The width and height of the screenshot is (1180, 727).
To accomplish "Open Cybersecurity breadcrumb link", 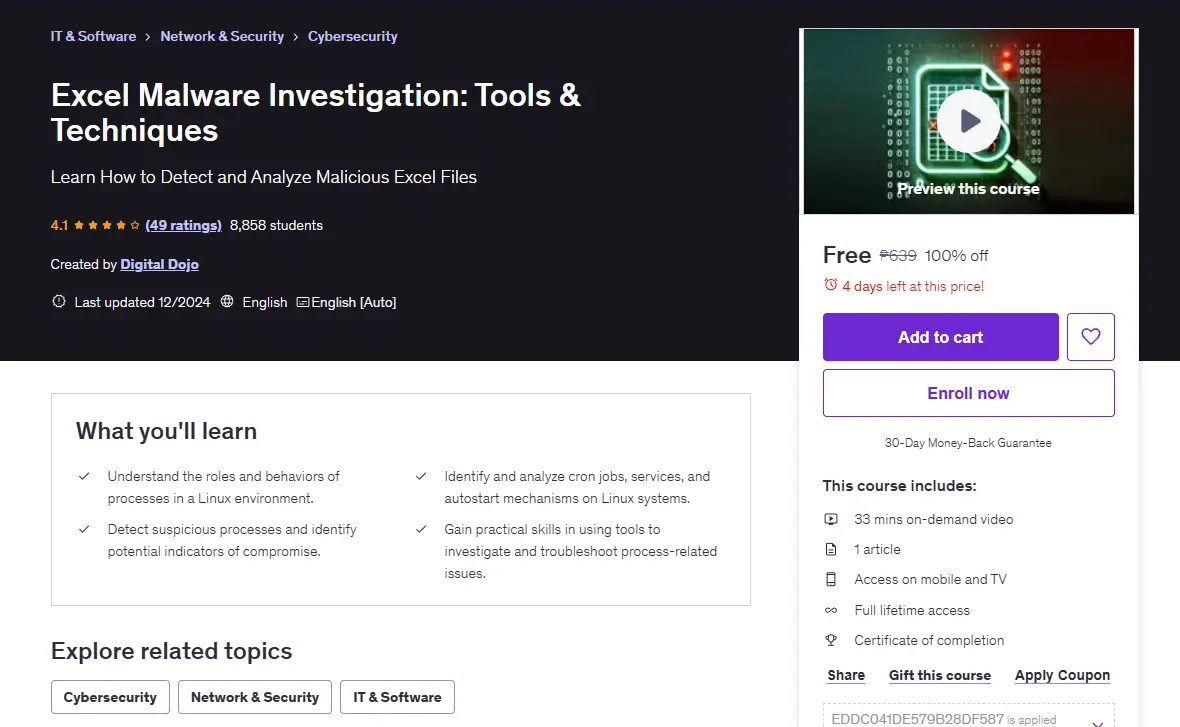I will [x=352, y=36].
